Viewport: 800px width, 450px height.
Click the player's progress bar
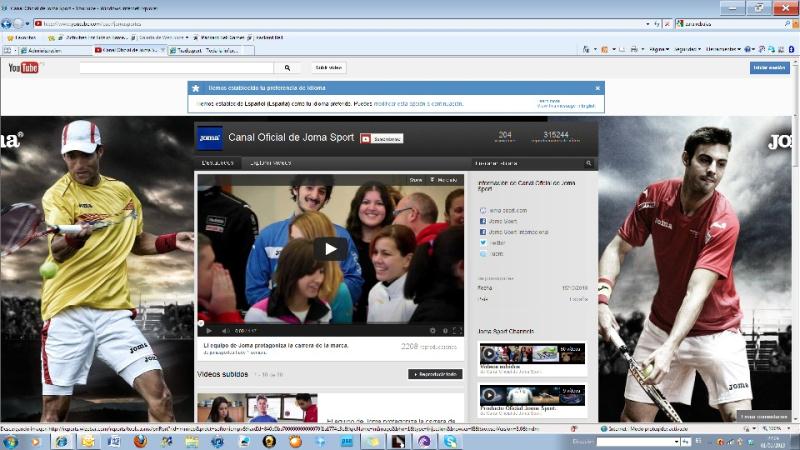(331, 324)
